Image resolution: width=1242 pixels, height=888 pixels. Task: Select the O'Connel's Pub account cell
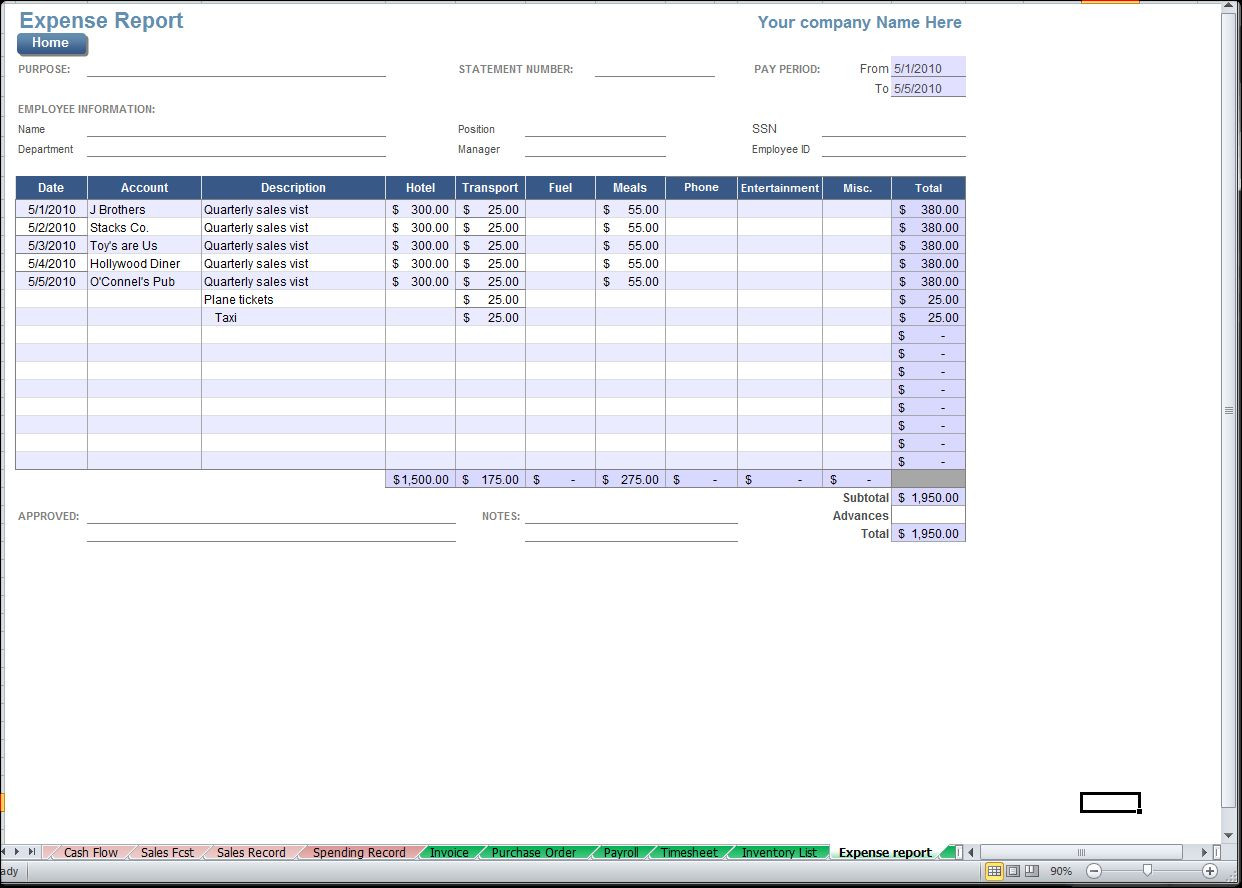coord(144,282)
